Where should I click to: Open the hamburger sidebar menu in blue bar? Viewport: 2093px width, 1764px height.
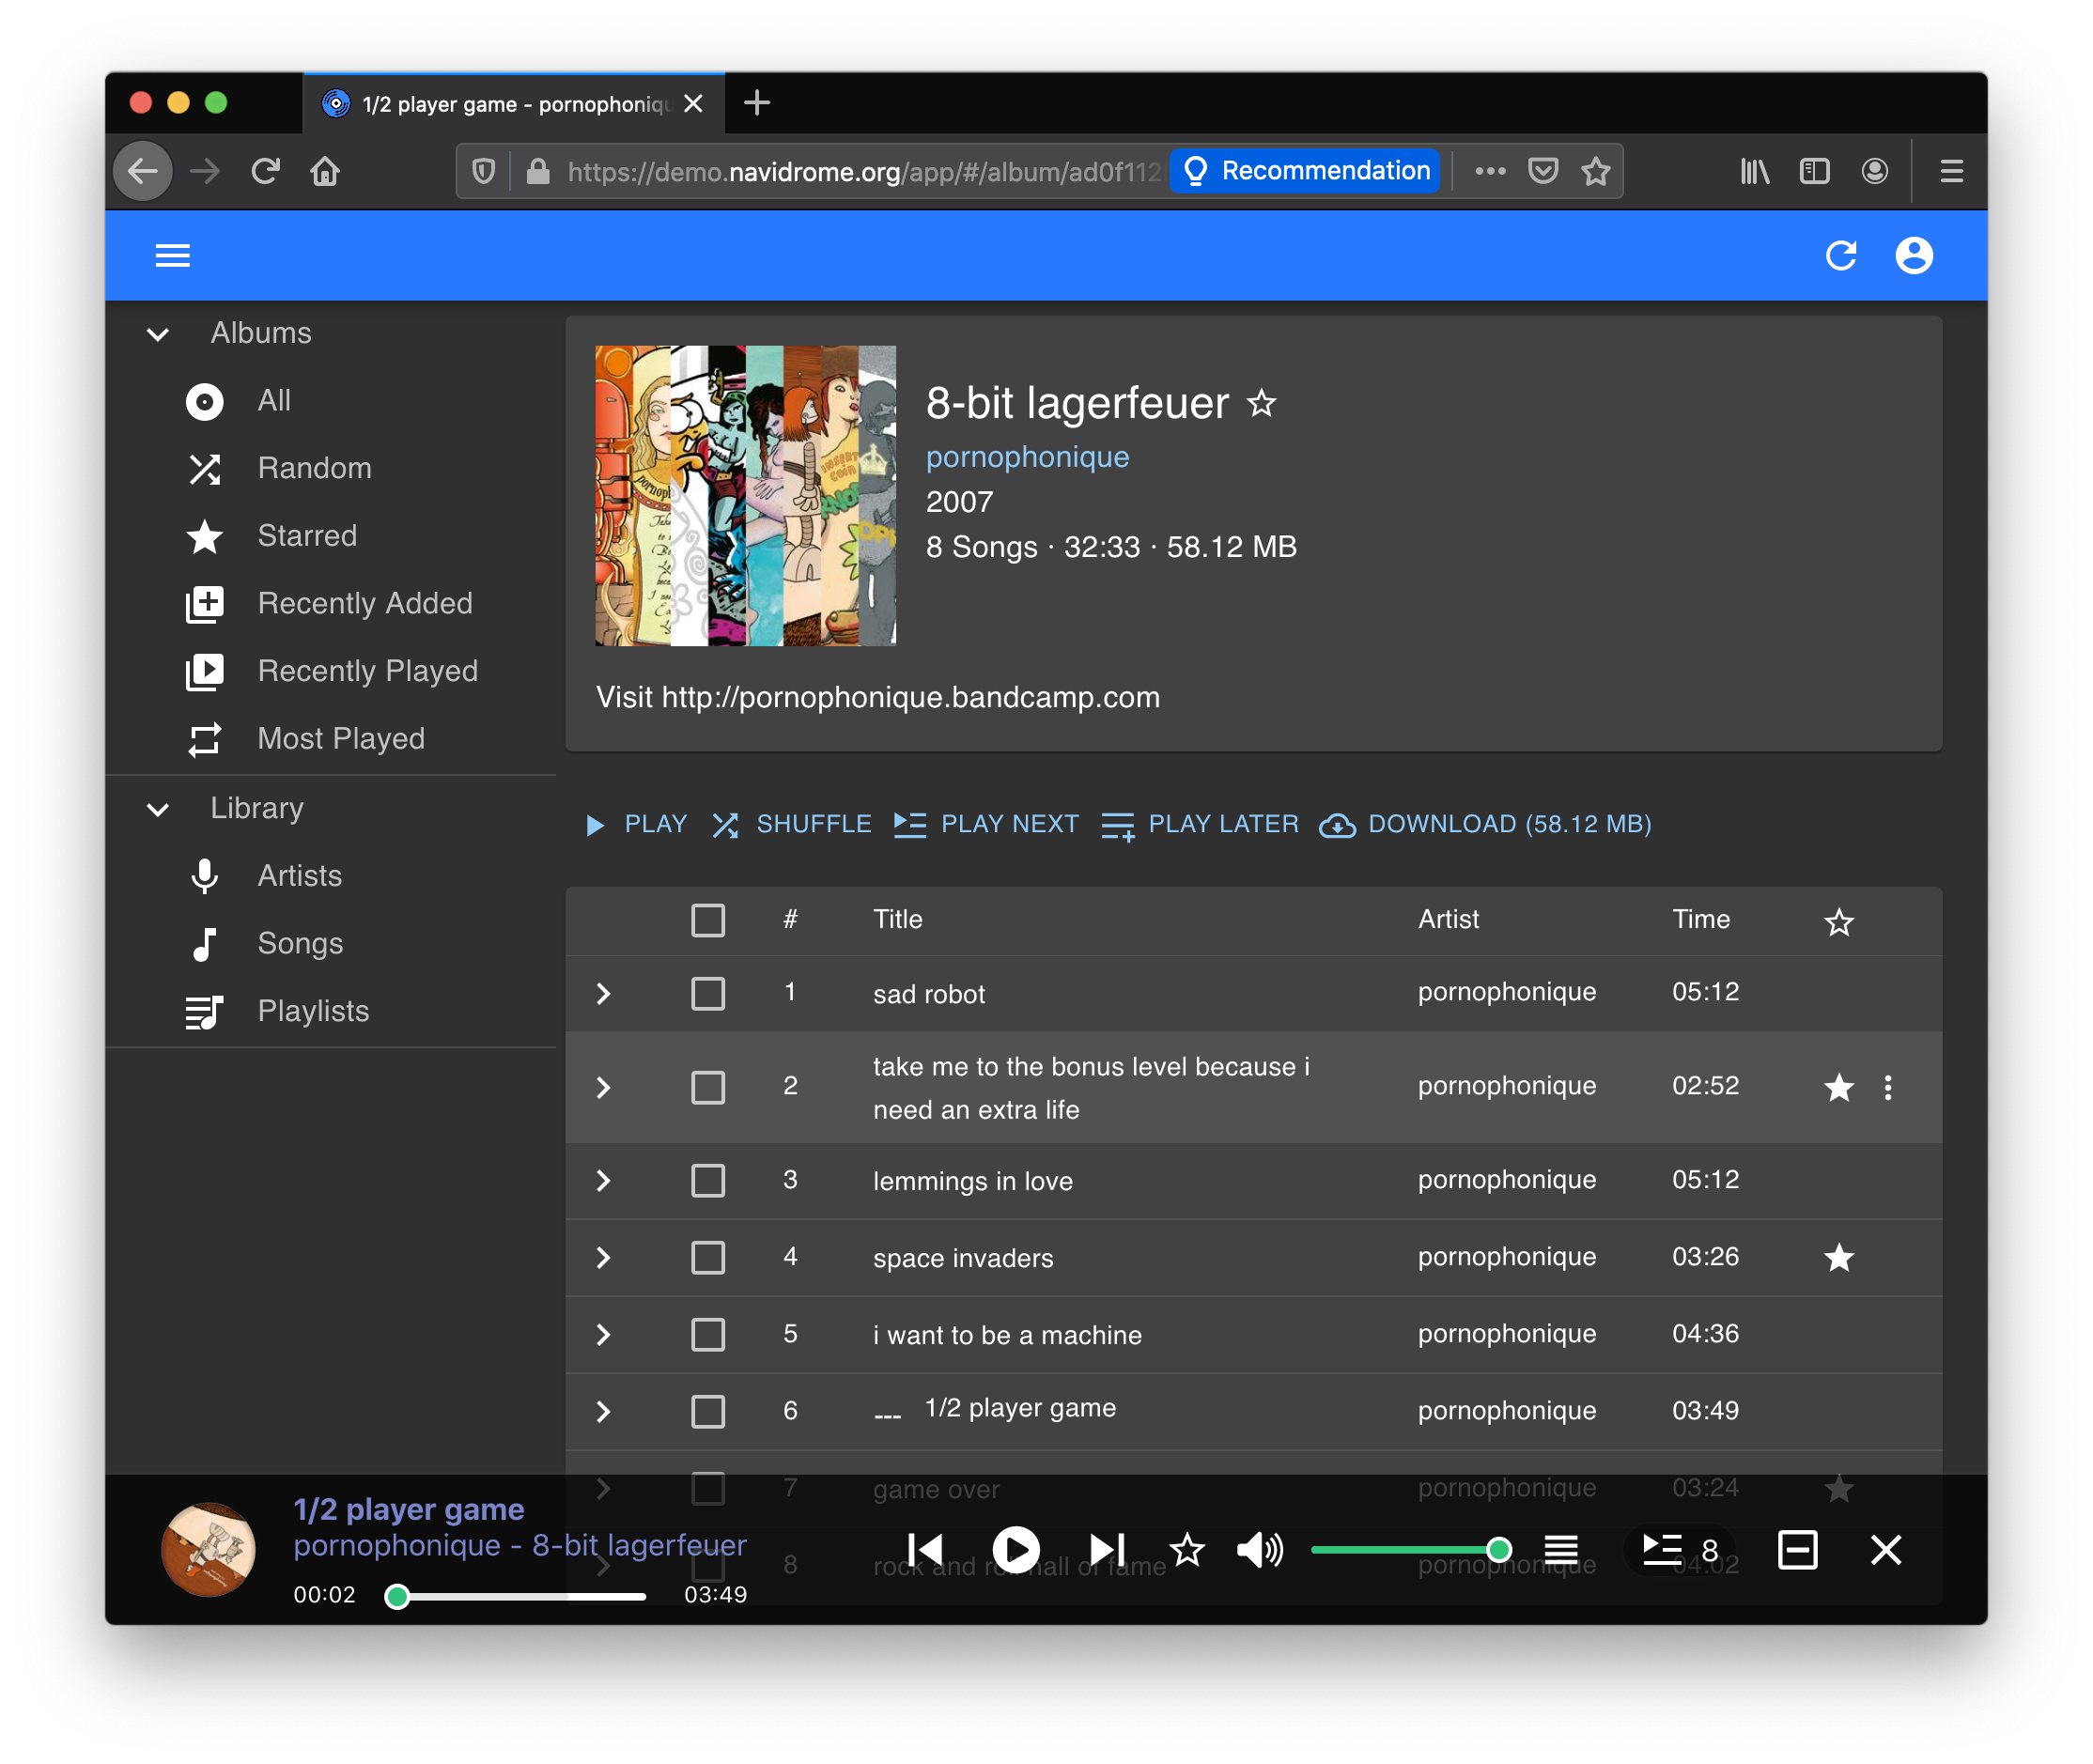click(x=172, y=256)
